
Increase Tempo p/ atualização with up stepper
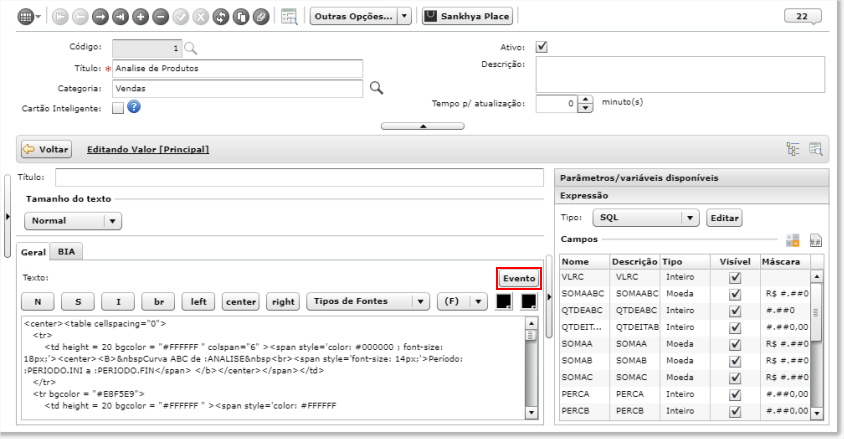[x=585, y=100]
